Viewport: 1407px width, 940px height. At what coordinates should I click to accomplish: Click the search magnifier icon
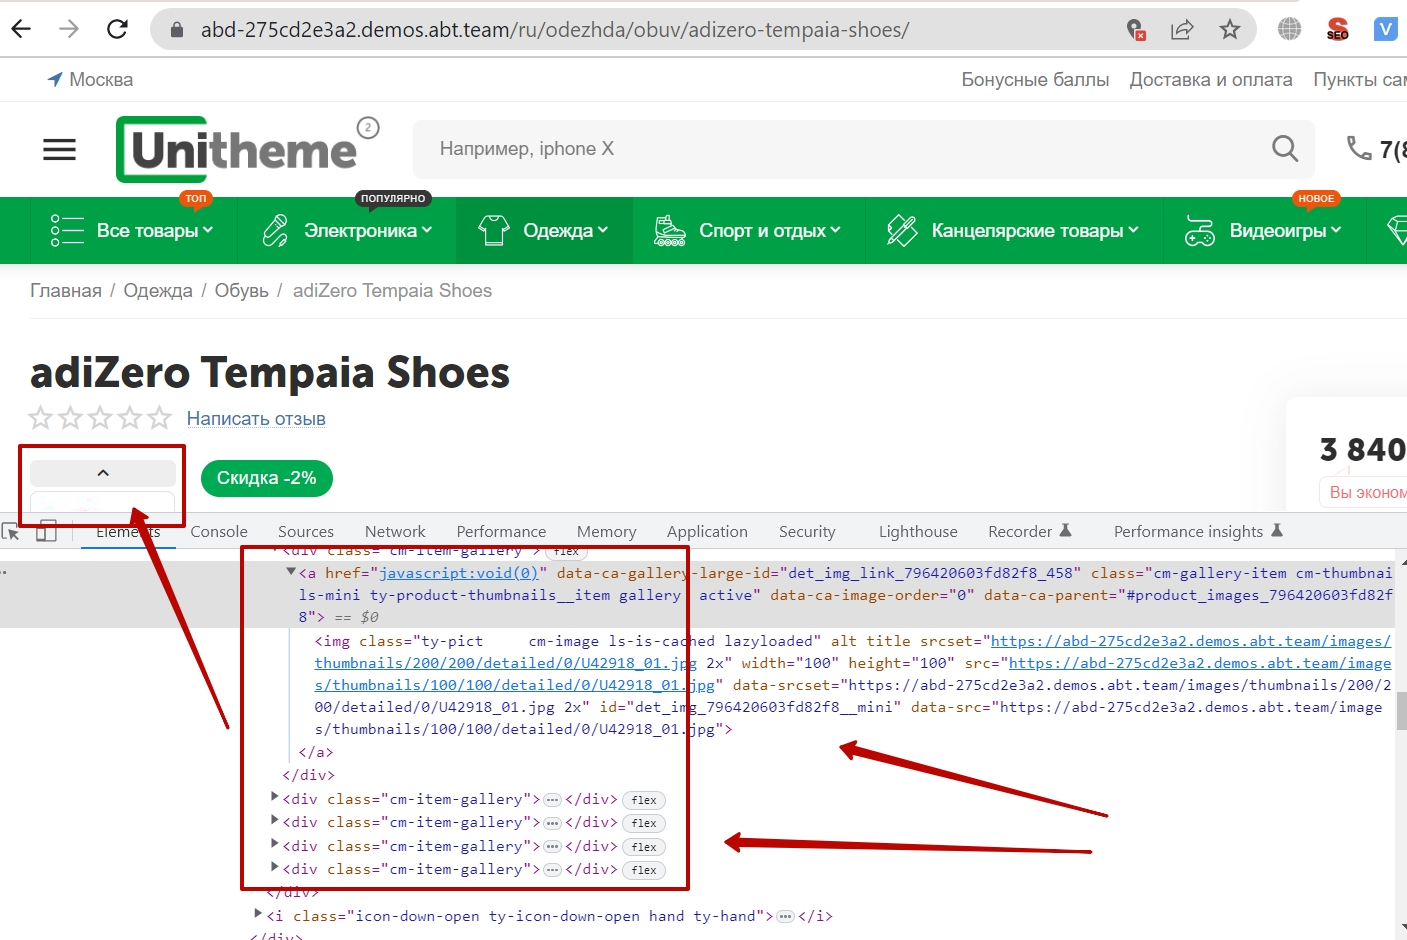[x=1284, y=149]
